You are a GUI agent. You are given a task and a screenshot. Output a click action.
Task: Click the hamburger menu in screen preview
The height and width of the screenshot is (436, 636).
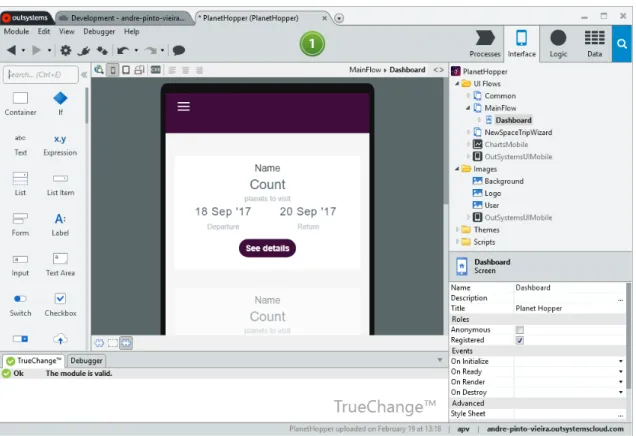pos(183,106)
